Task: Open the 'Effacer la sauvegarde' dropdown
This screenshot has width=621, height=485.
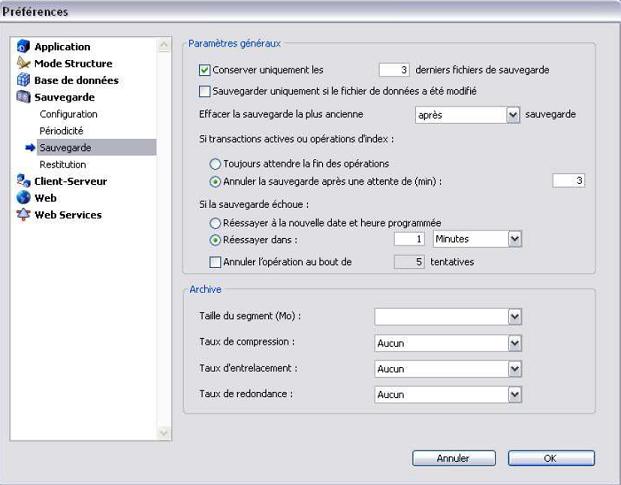Action: [x=513, y=115]
